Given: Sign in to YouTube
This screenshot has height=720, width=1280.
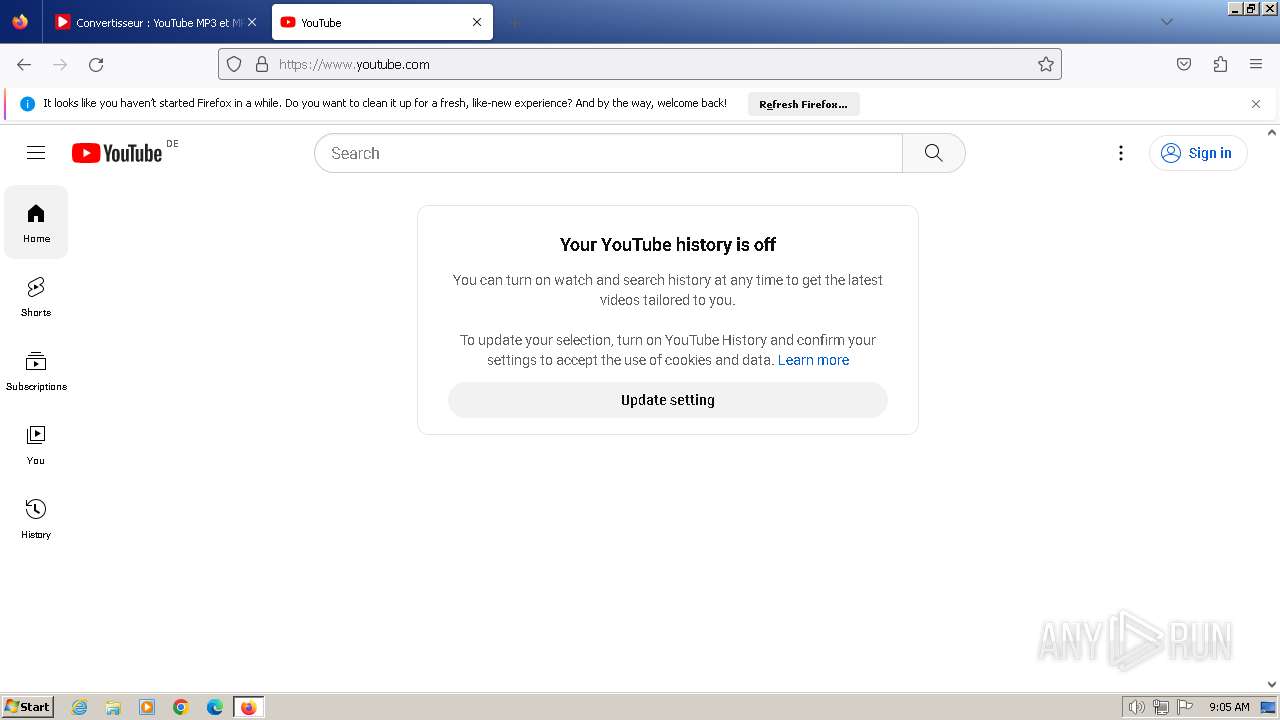Looking at the screenshot, I should point(1198,153).
